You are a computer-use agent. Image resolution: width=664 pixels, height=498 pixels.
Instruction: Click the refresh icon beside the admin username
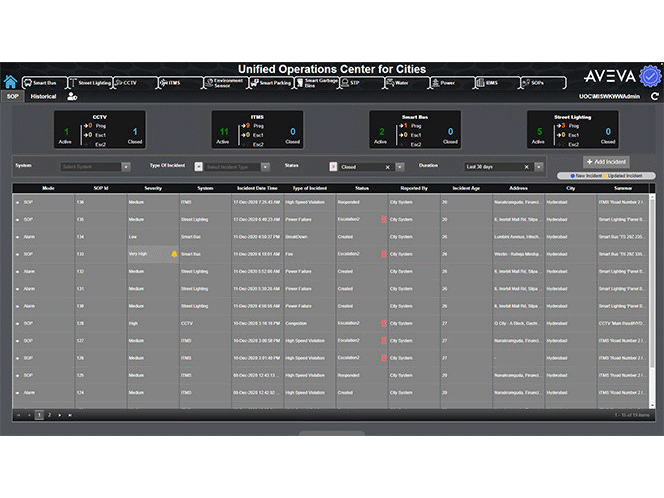pos(655,97)
